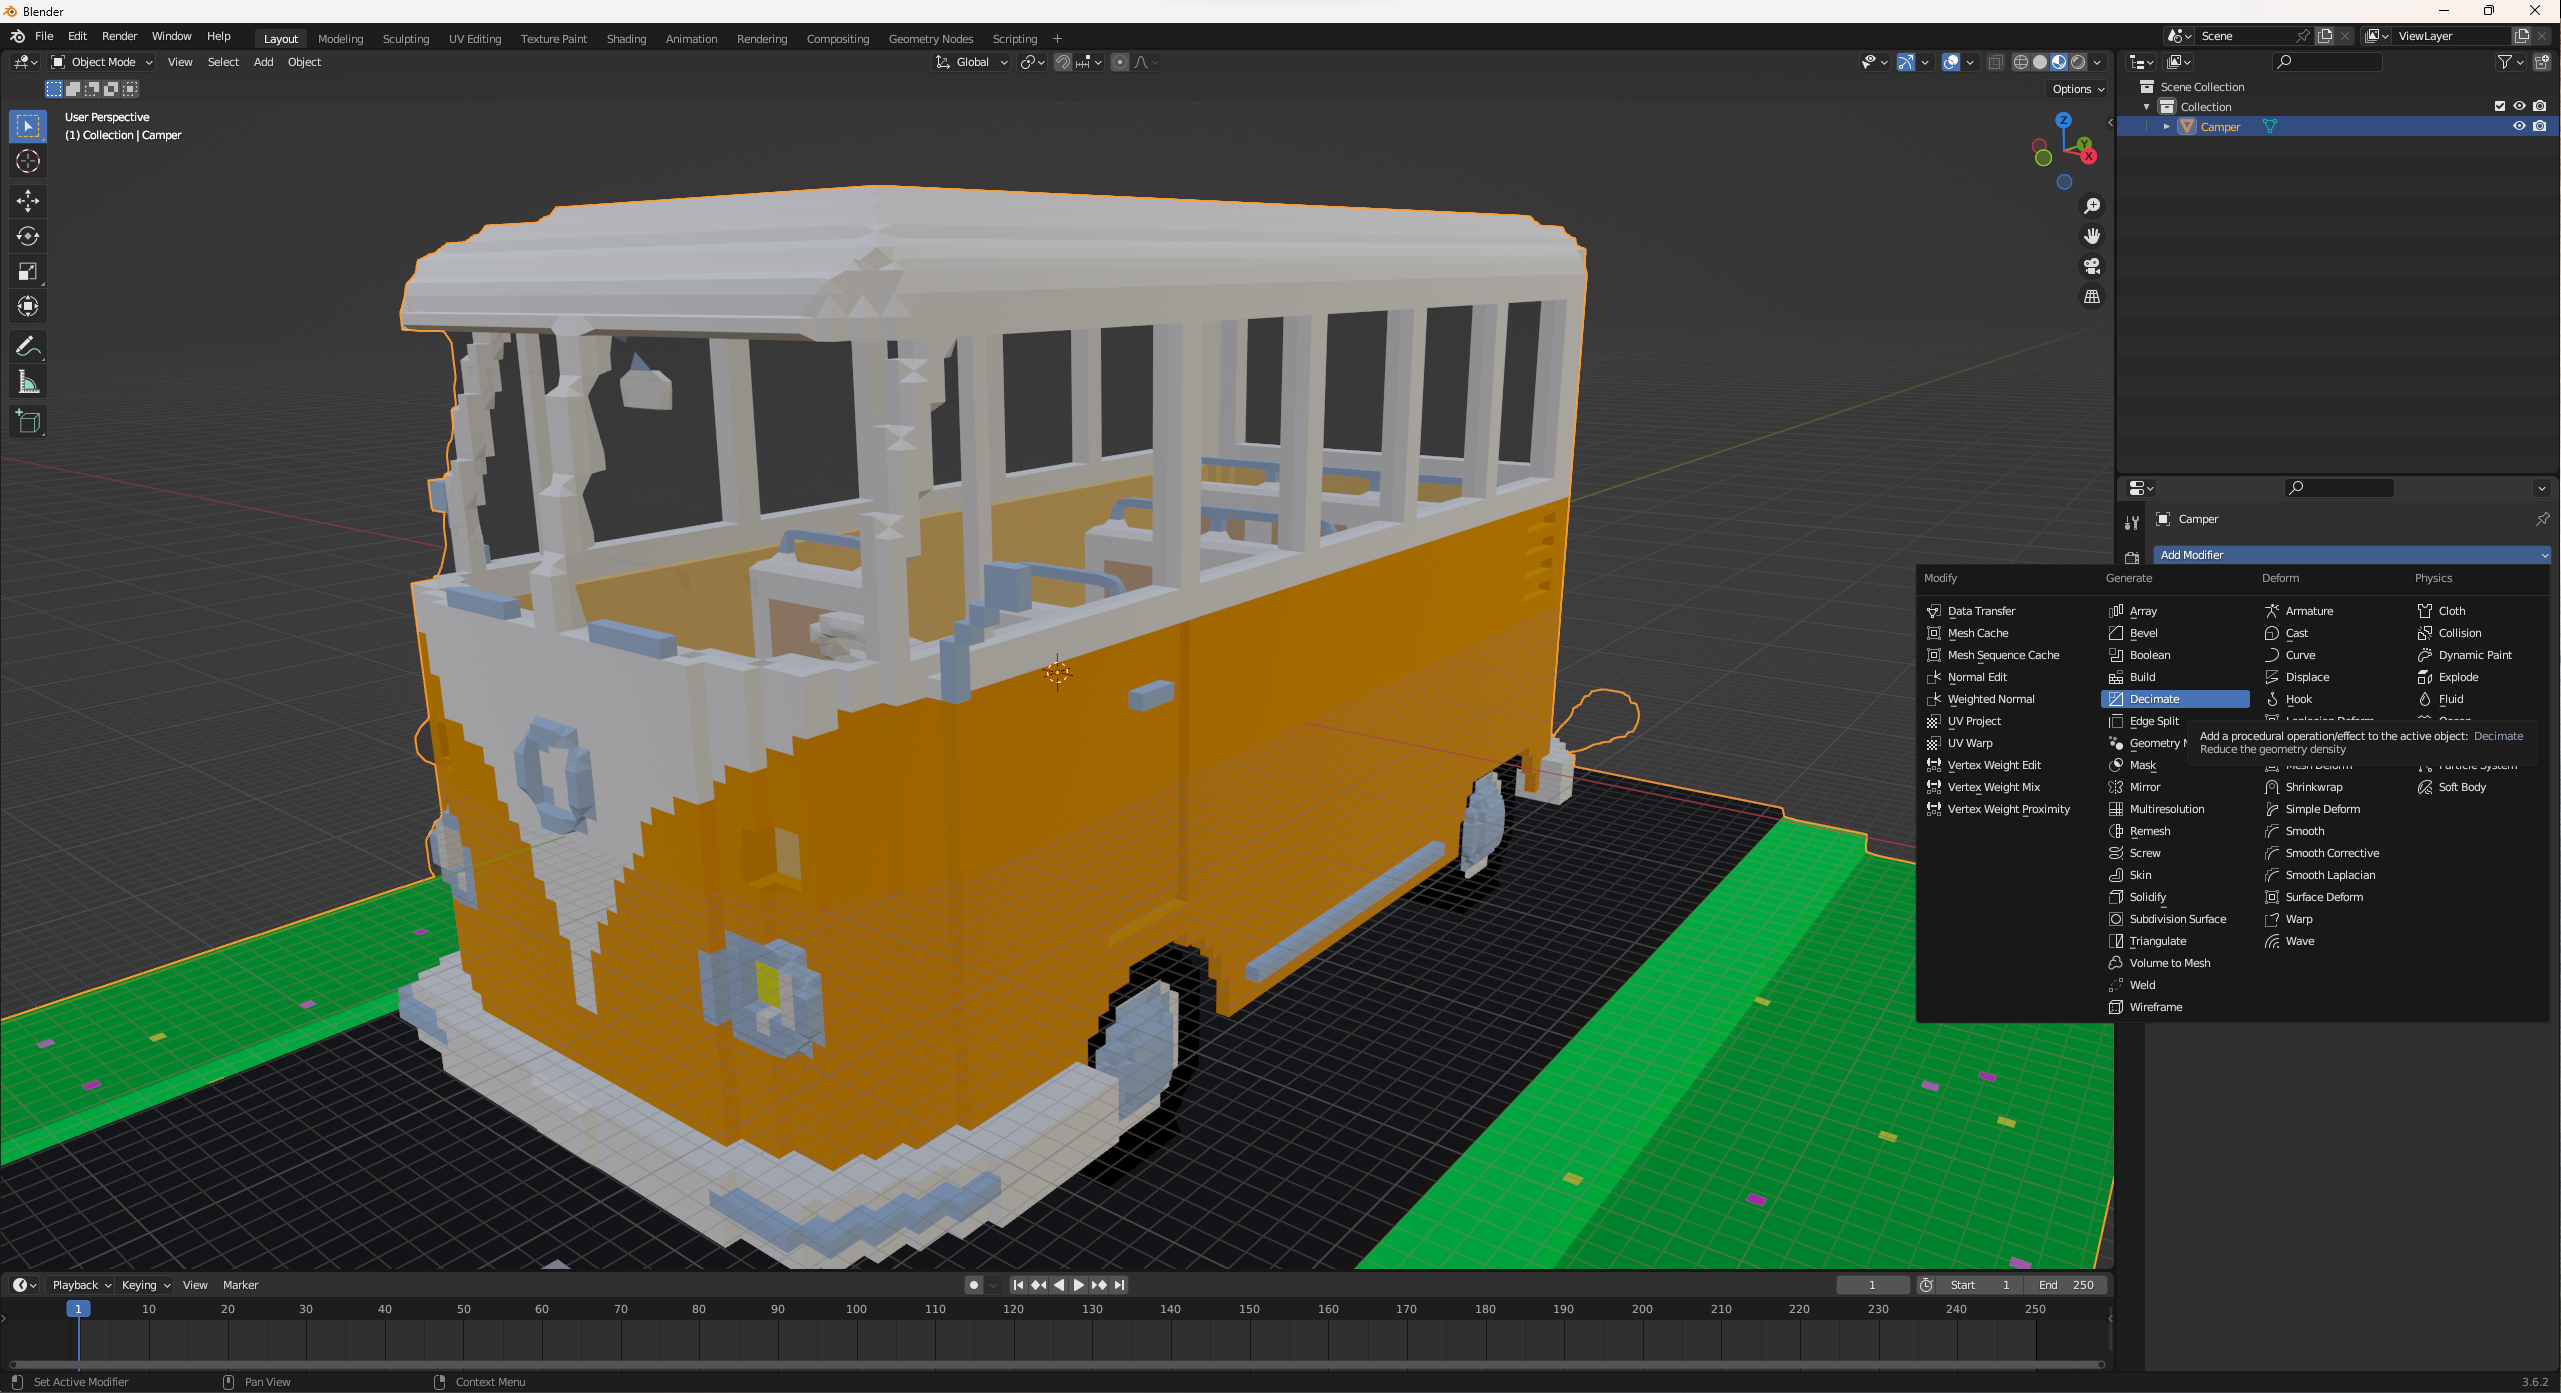2561x1393 pixels.
Task: Toggle camera view in the viewport
Action: coord(2091,266)
